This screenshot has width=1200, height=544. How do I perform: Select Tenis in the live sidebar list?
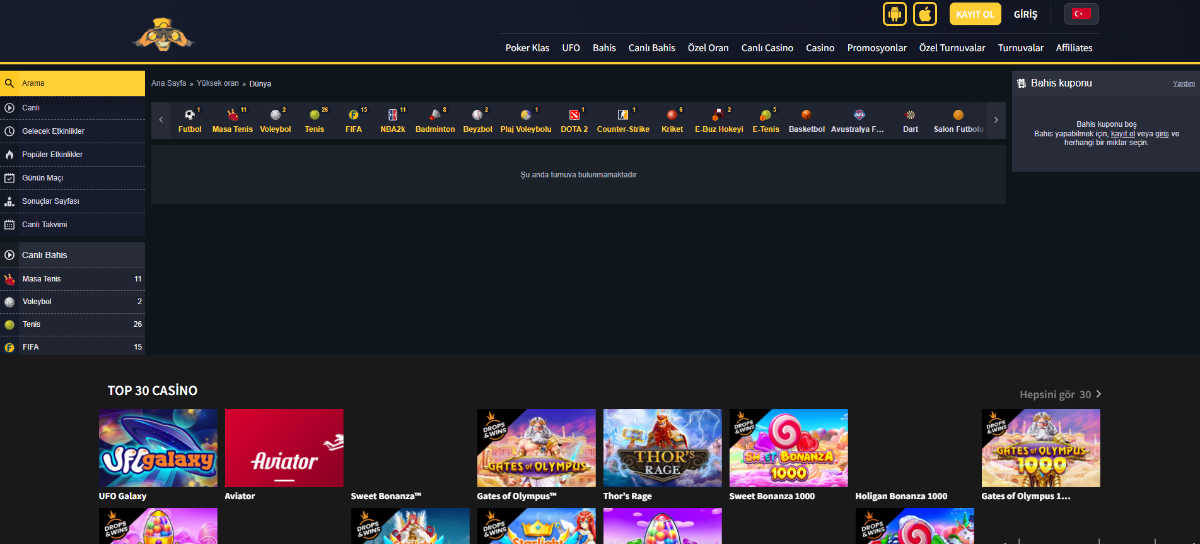[x=72, y=325]
